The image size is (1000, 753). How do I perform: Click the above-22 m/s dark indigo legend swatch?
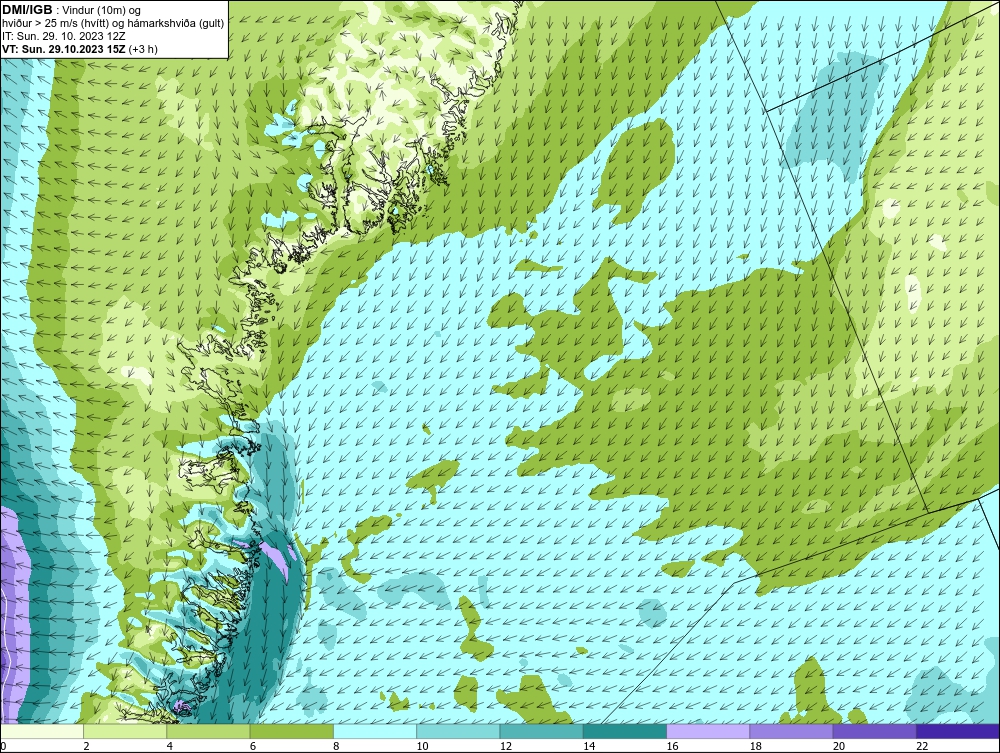pyautogui.click(x=958, y=731)
